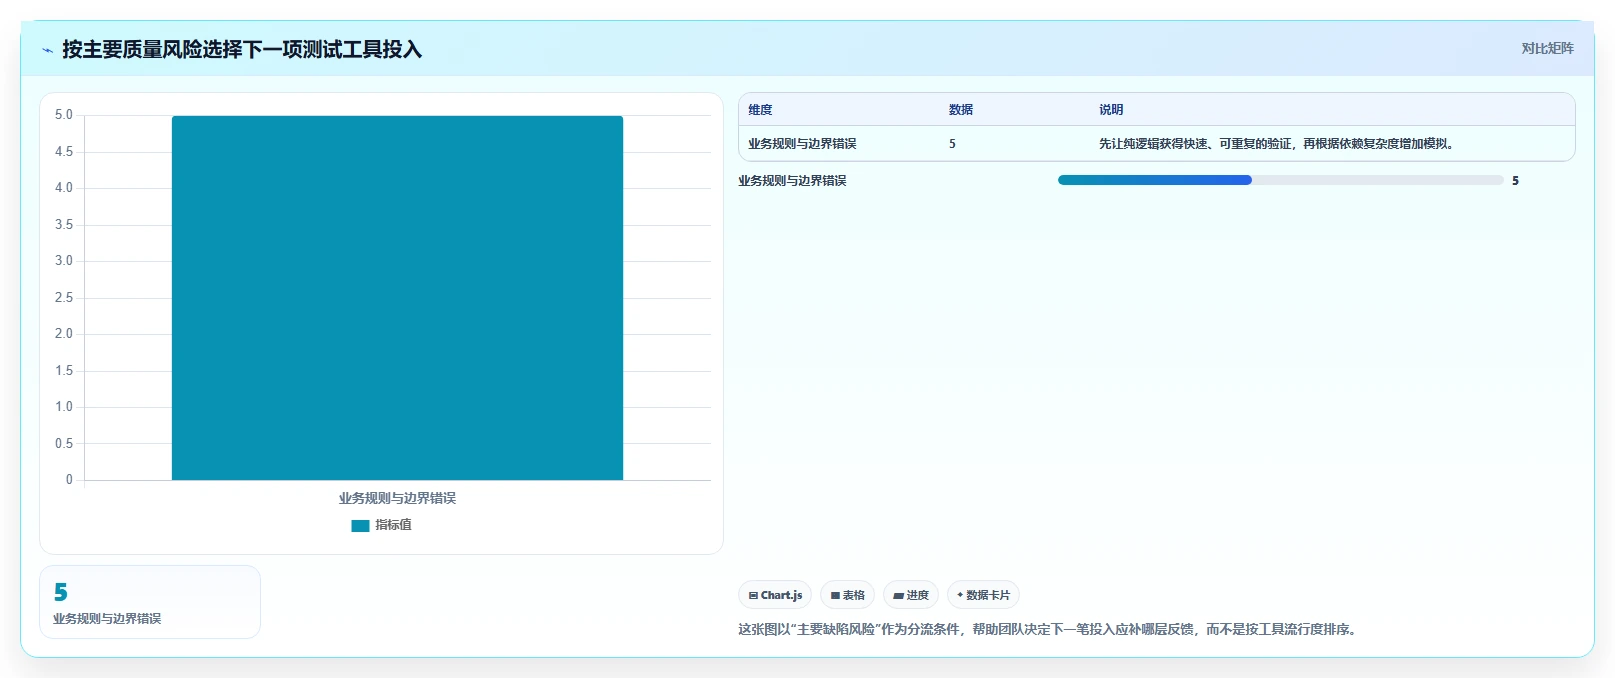Click the data card caption 业务规则与边界错误
The image size is (1615, 678).
(x=107, y=619)
